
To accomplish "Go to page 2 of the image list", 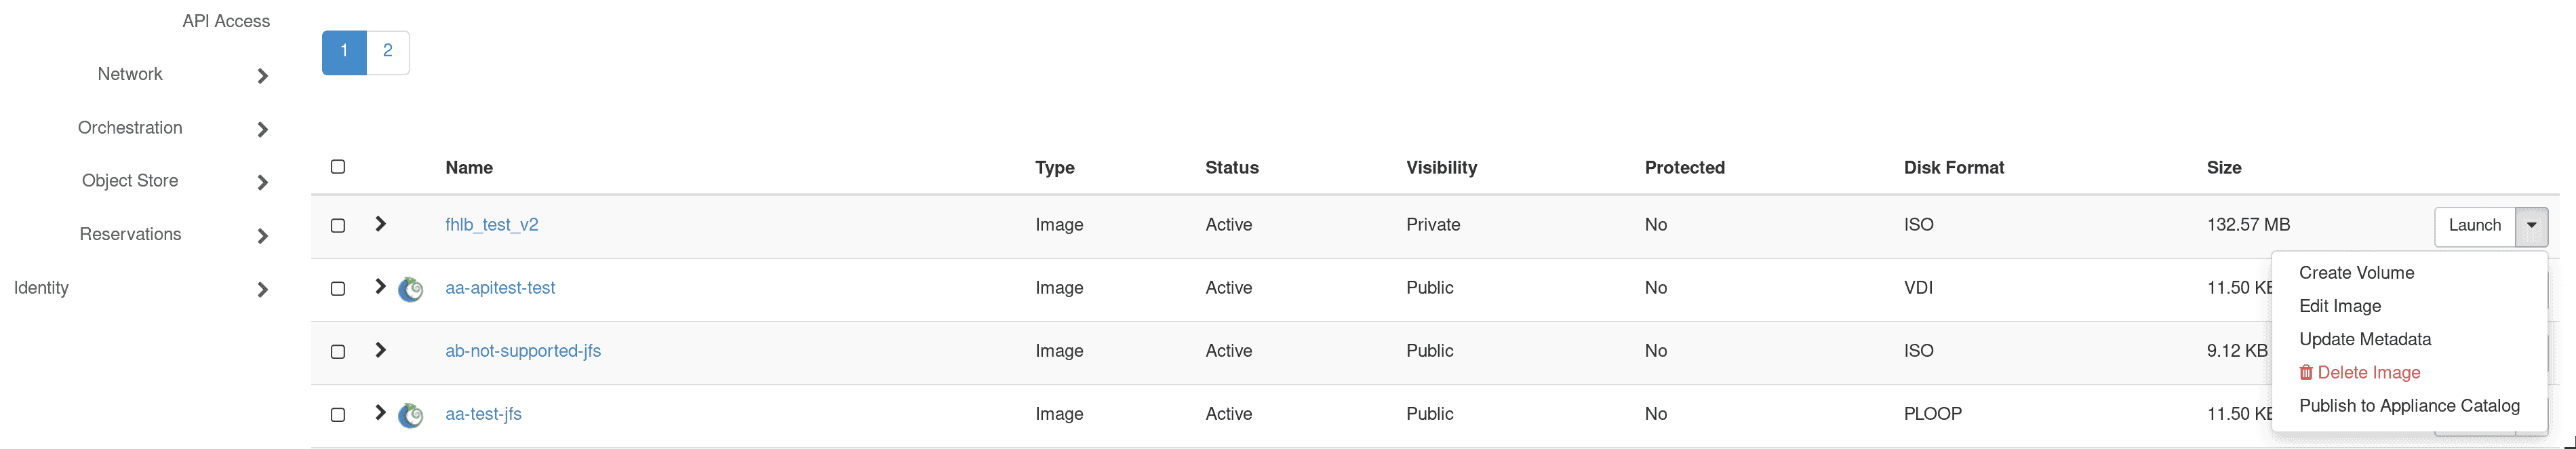I will (x=388, y=50).
